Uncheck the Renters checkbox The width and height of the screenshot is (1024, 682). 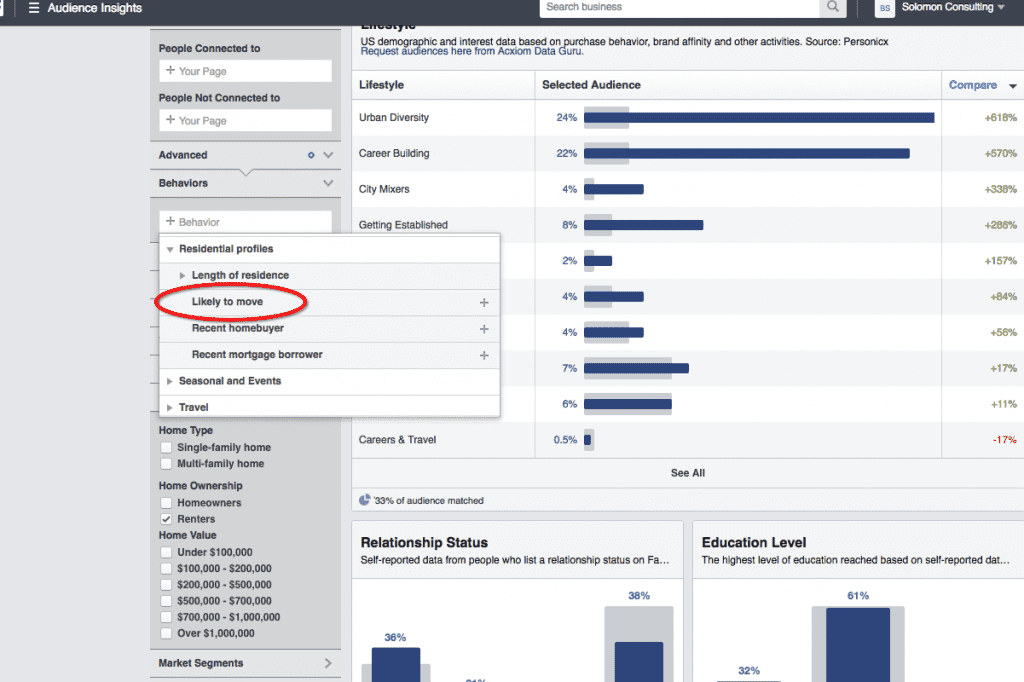click(166, 519)
